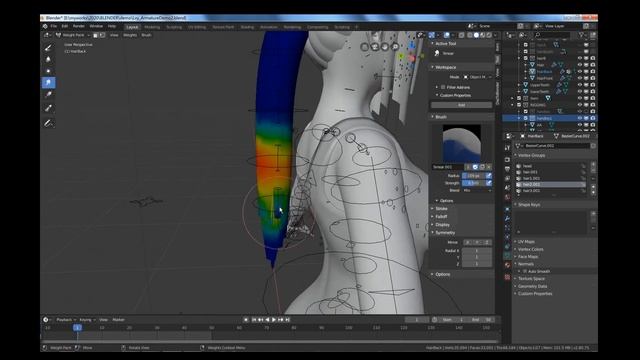This screenshot has height=360, width=640.
Task: Click the Blender logo menu icon
Action: coord(45,26)
